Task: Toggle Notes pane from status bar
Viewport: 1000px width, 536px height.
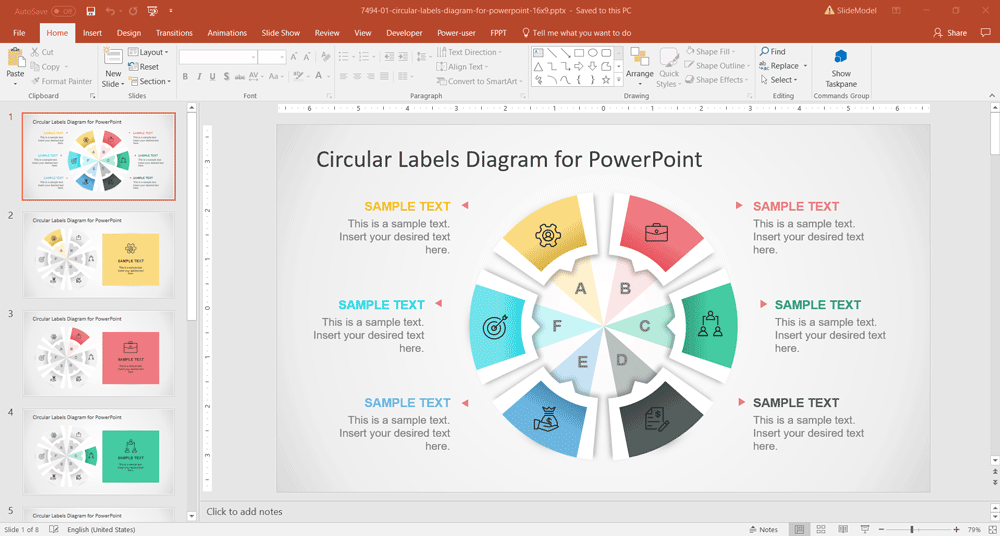Action: (x=764, y=530)
